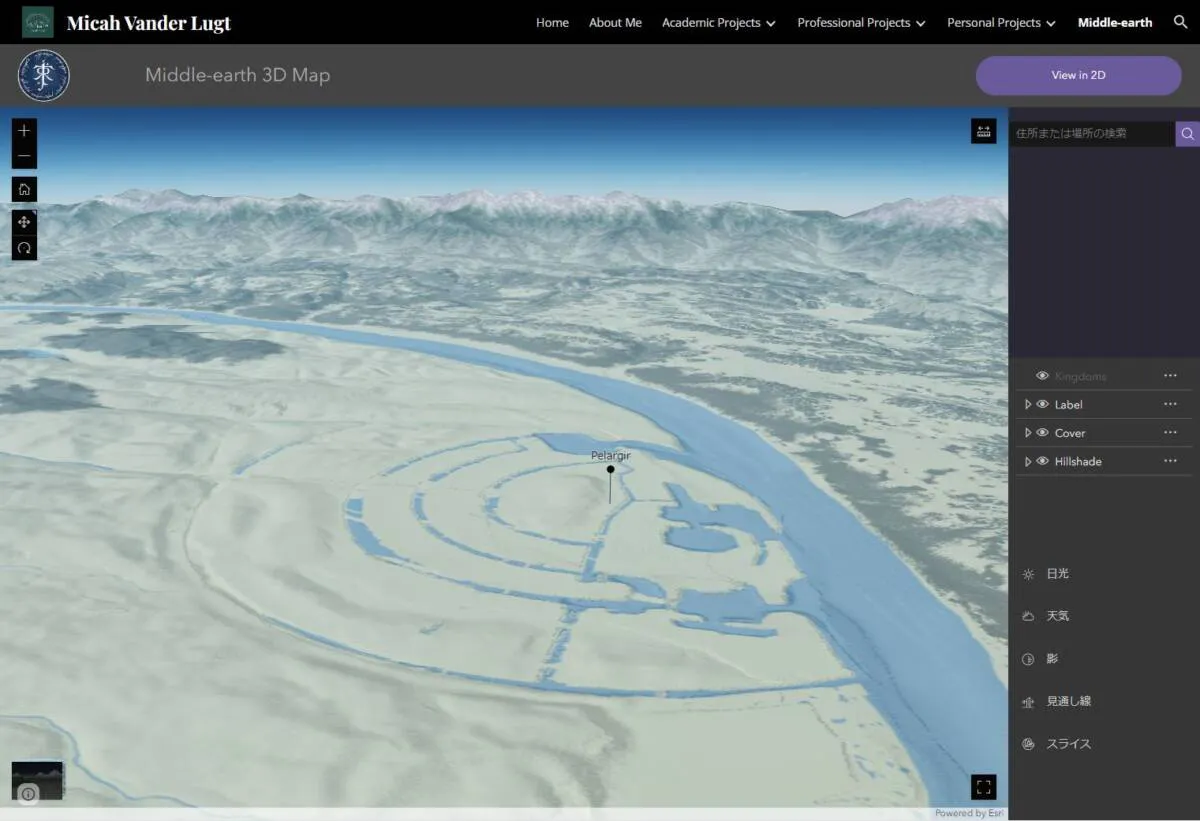Open options menu for Kingdoms layer

click(x=1170, y=376)
